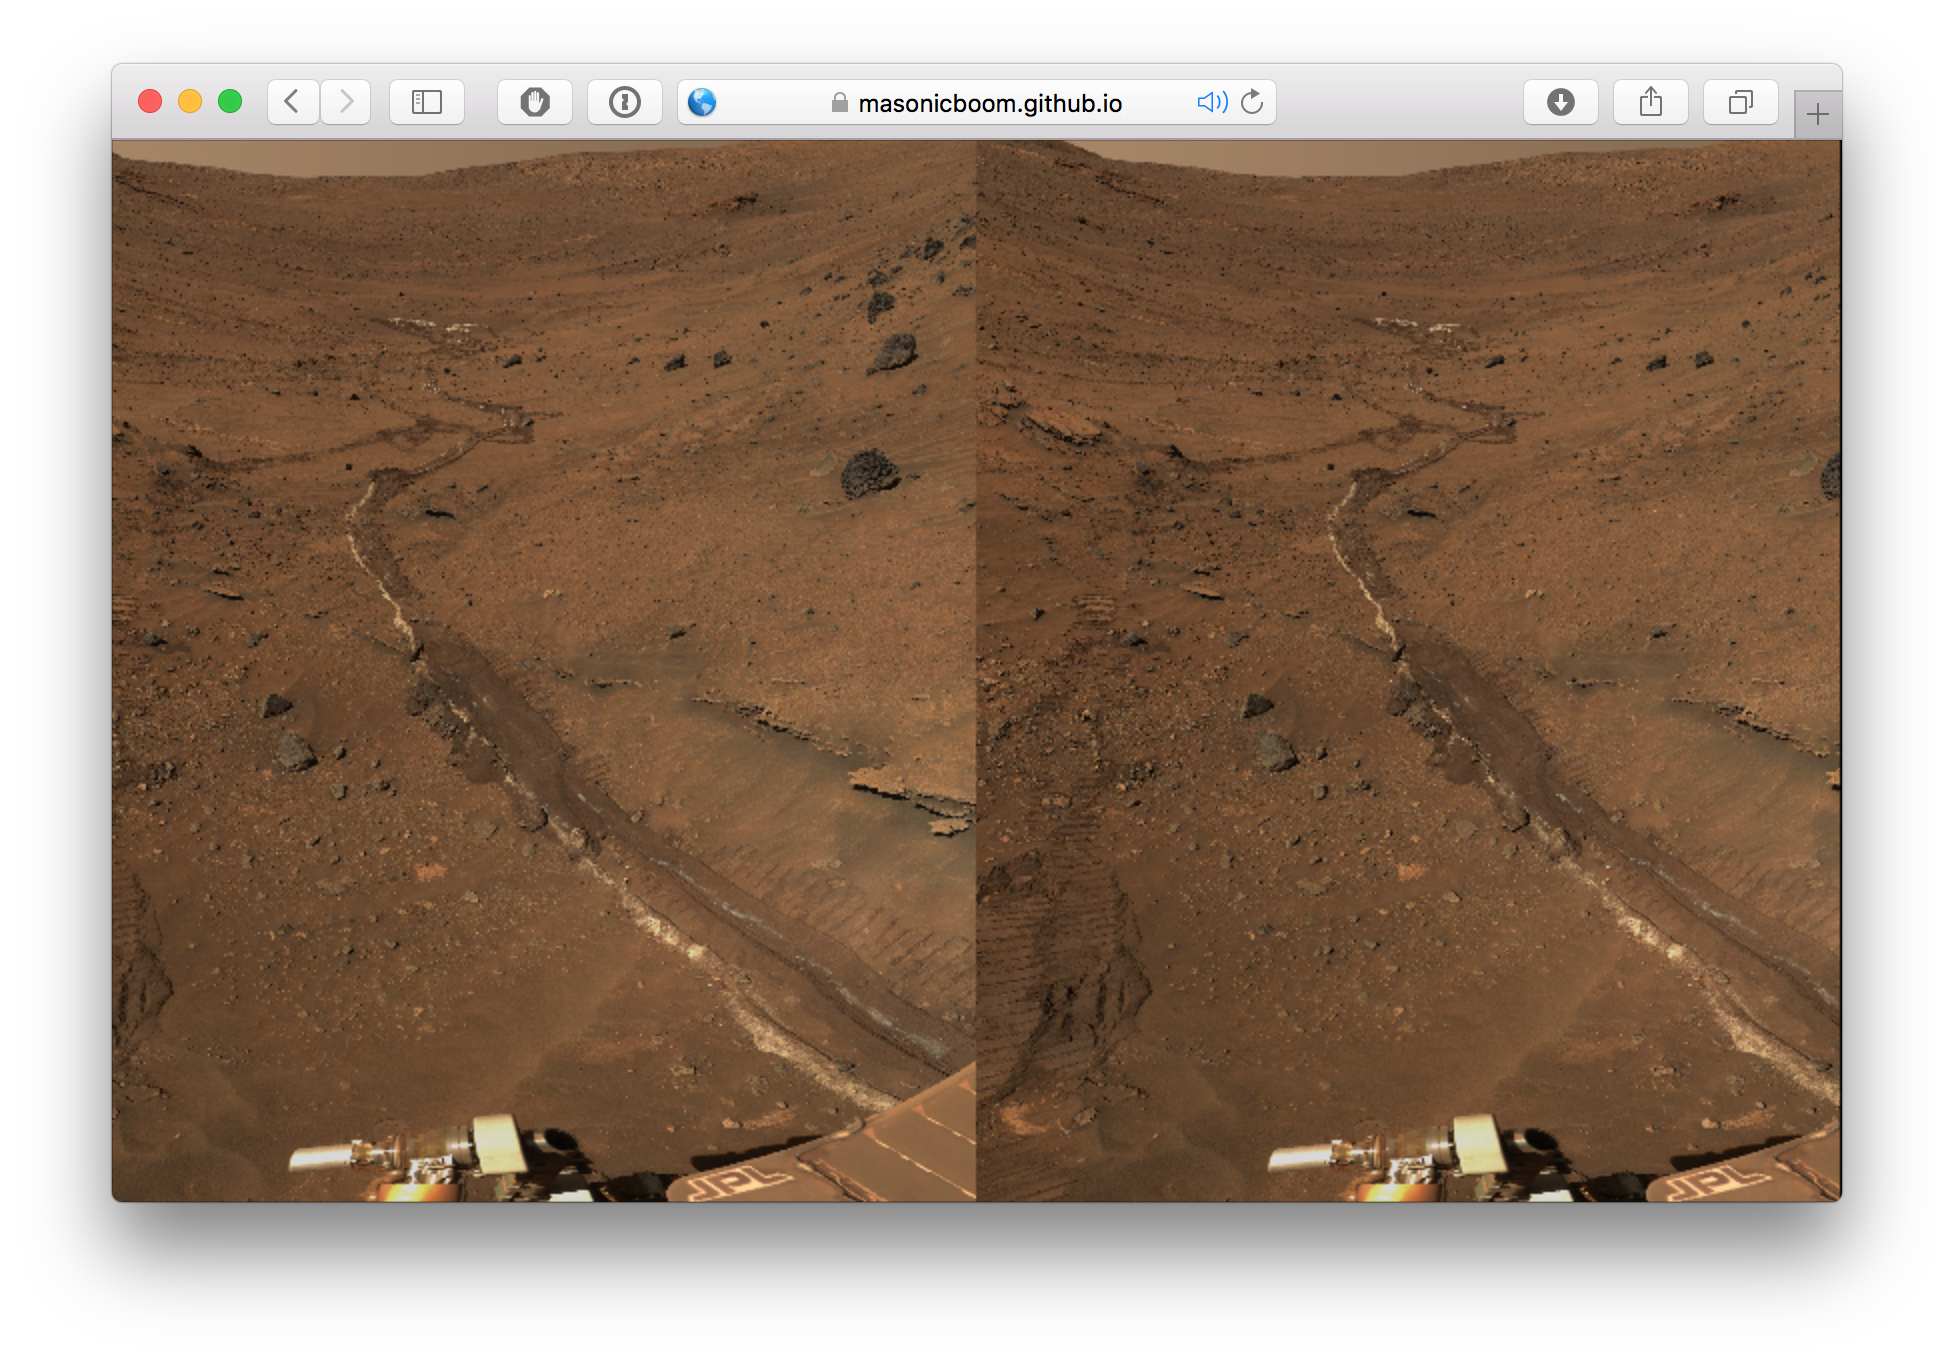Show all tabs overview

[1741, 102]
